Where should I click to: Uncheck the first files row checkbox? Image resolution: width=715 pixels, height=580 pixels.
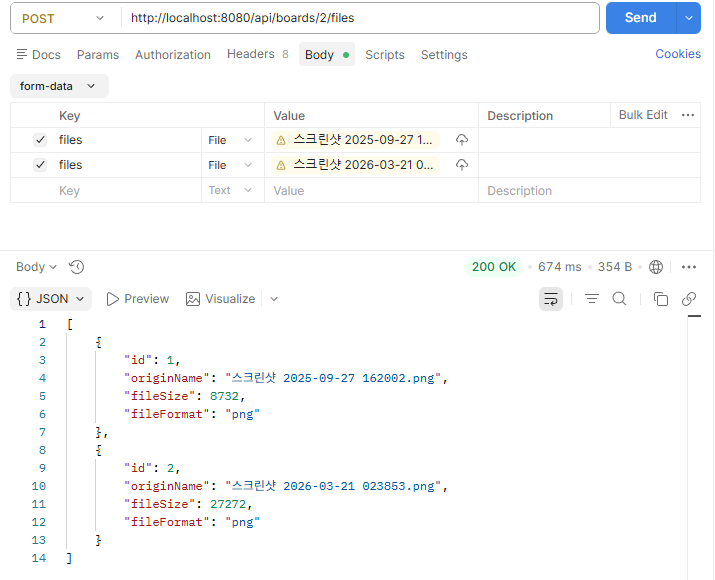tap(40, 140)
